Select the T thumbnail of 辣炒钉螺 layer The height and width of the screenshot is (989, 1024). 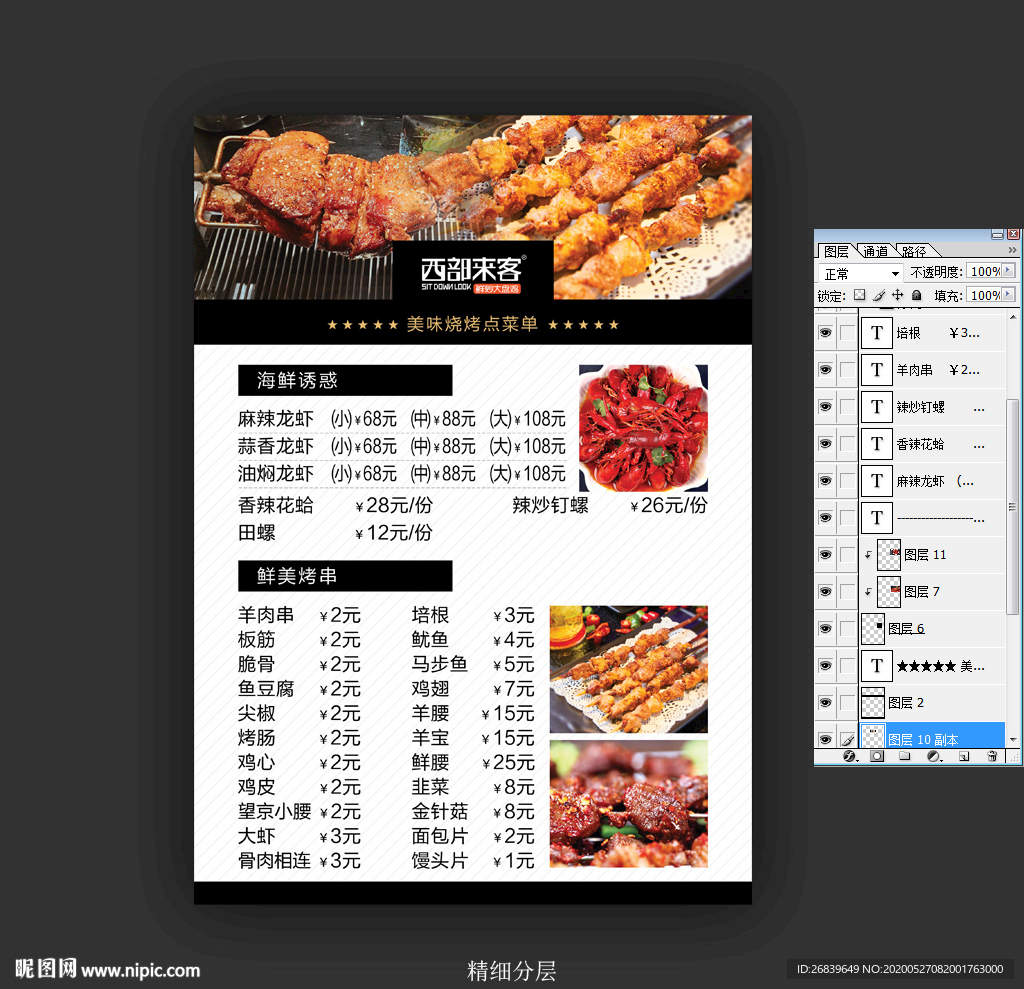876,407
